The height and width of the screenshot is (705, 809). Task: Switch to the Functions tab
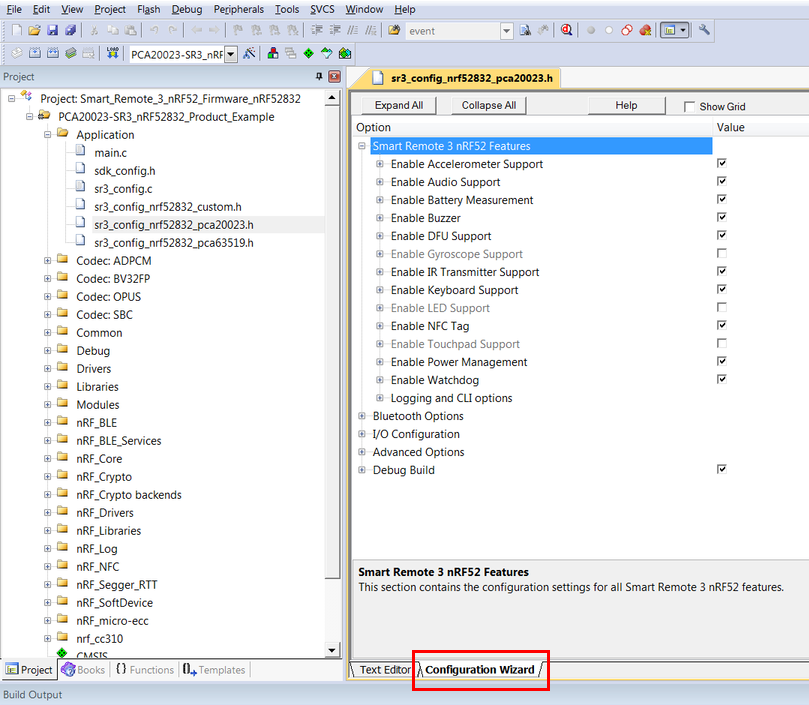pyautogui.click(x=144, y=669)
